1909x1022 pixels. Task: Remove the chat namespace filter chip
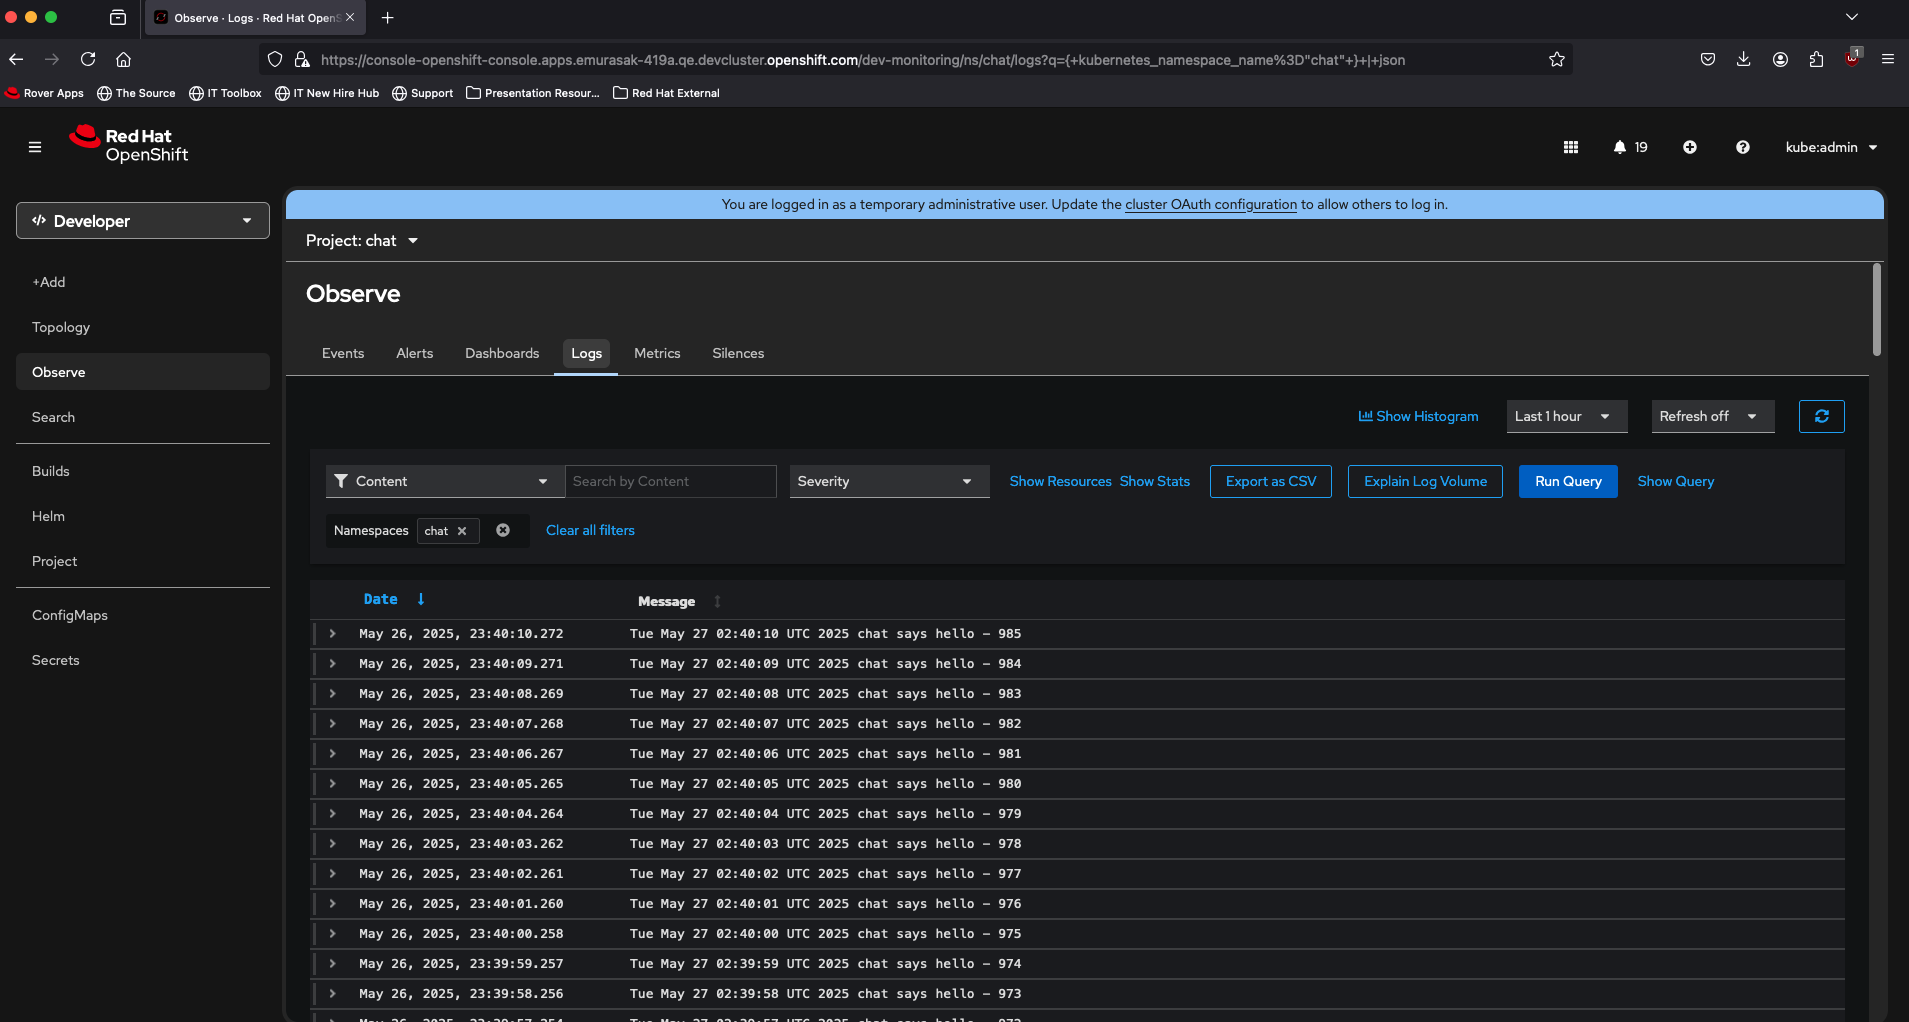462,531
